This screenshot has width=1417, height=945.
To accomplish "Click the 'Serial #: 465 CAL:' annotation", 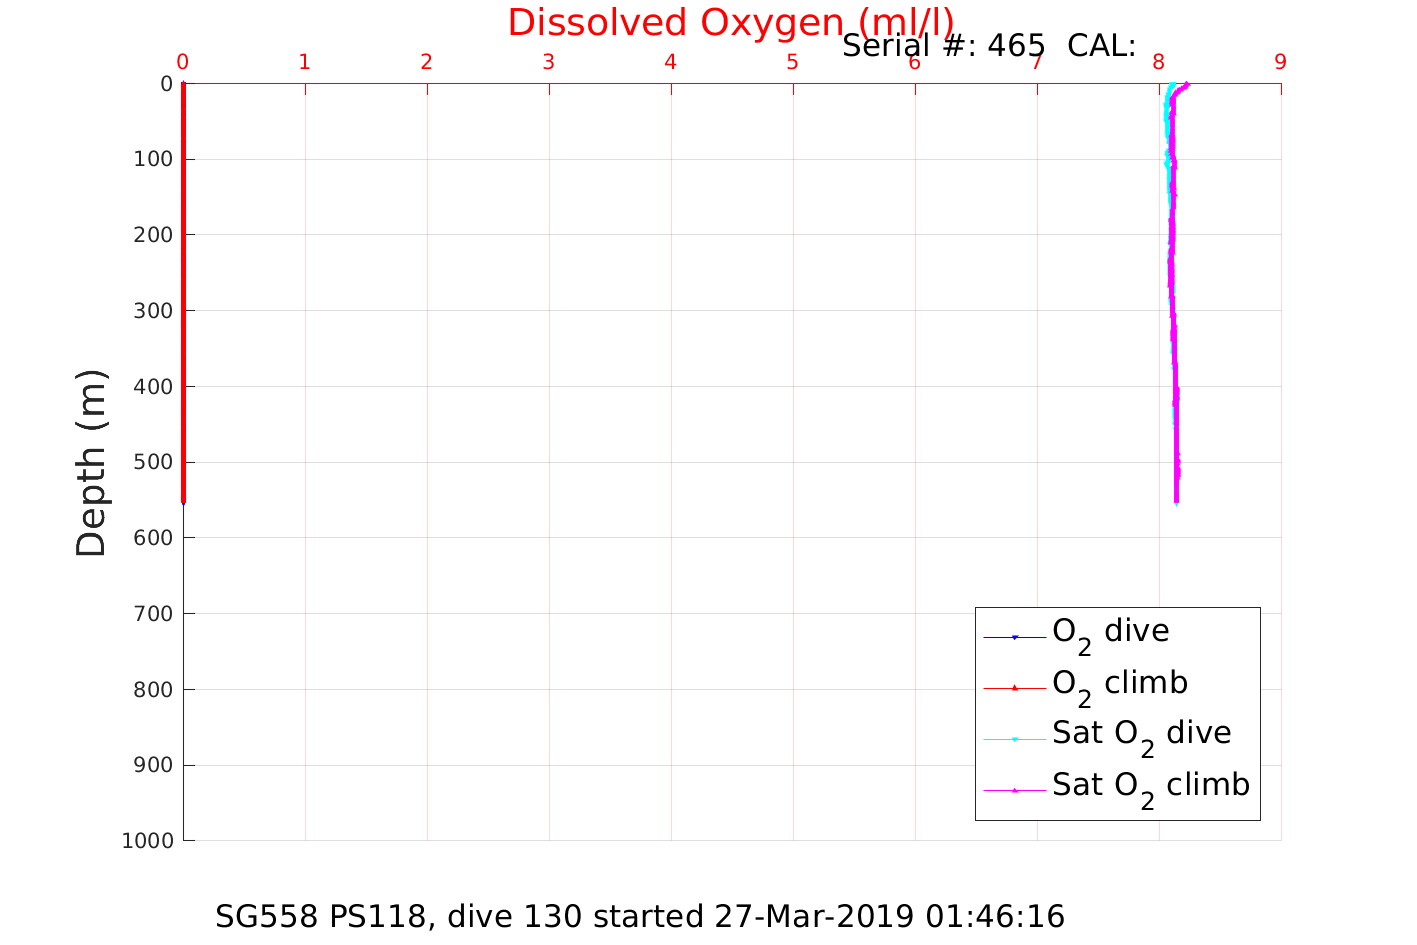I will tap(988, 46).
